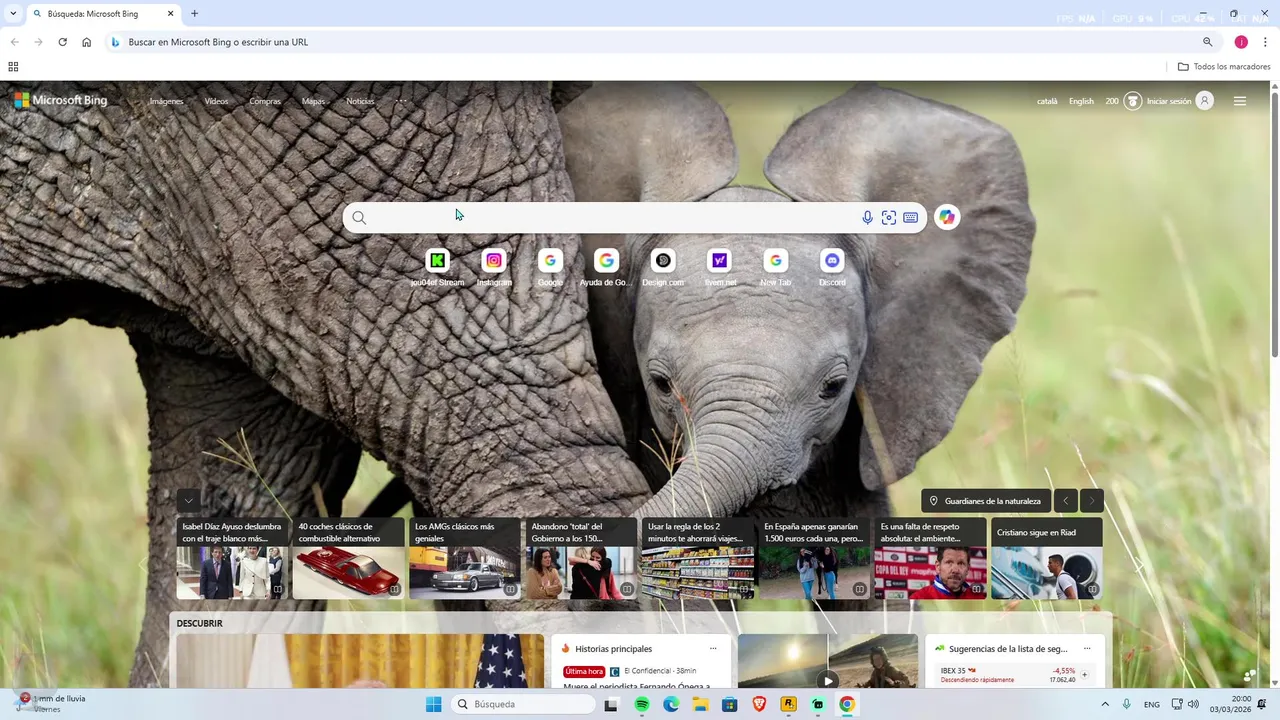Add IBEX 35 to watchlist plus button

click(1084, 675)
